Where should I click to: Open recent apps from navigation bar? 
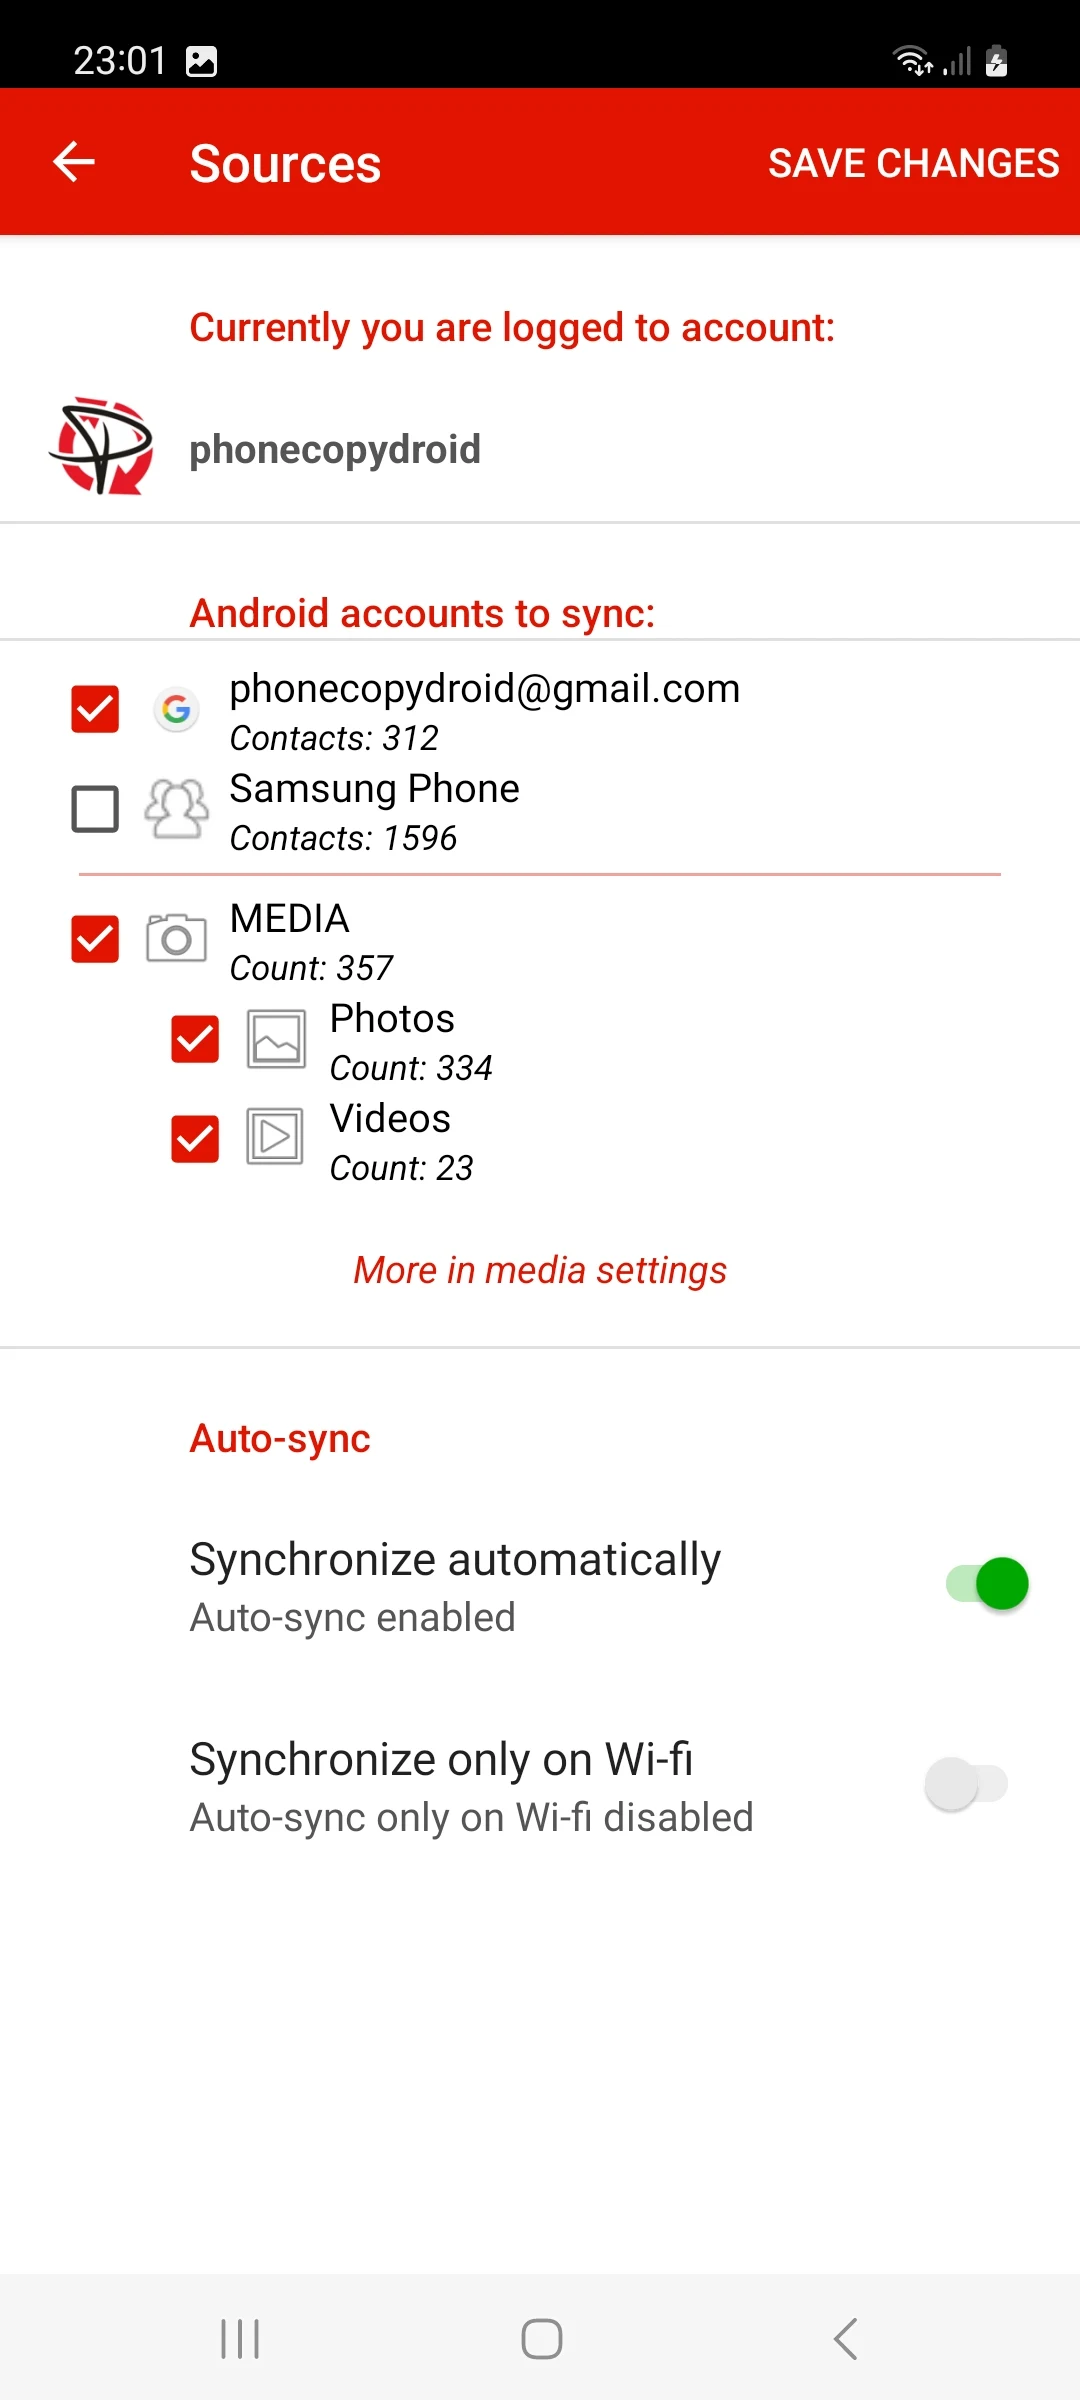click(240, 2339)
